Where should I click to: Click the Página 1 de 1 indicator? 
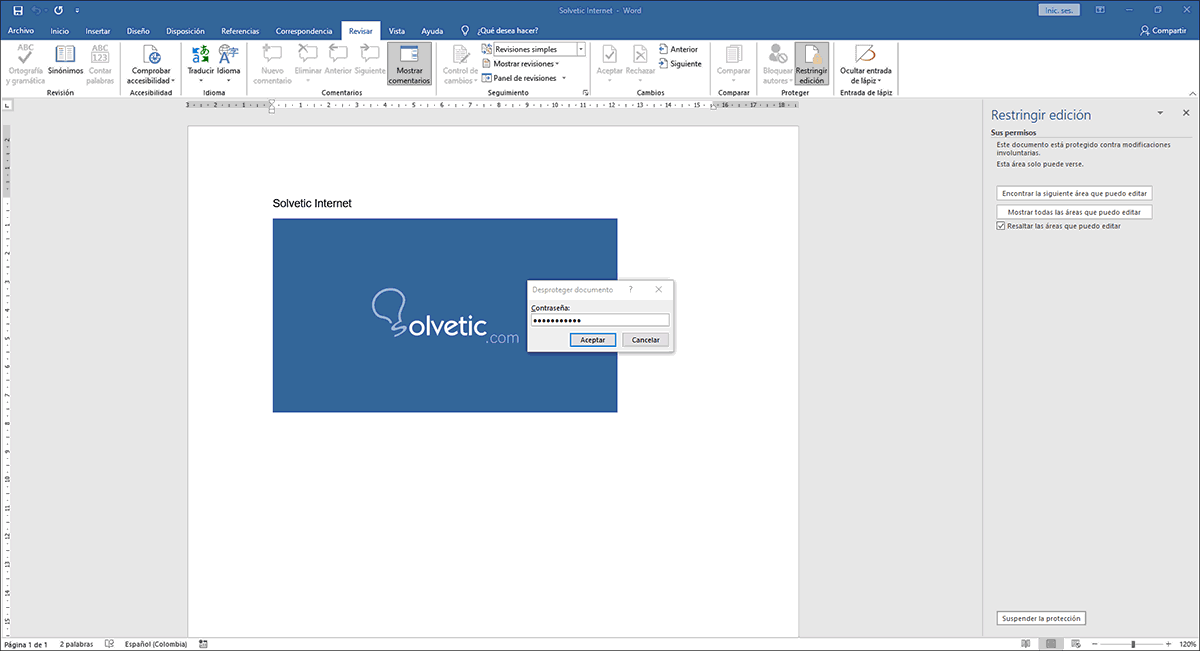[x=26, y=645]
